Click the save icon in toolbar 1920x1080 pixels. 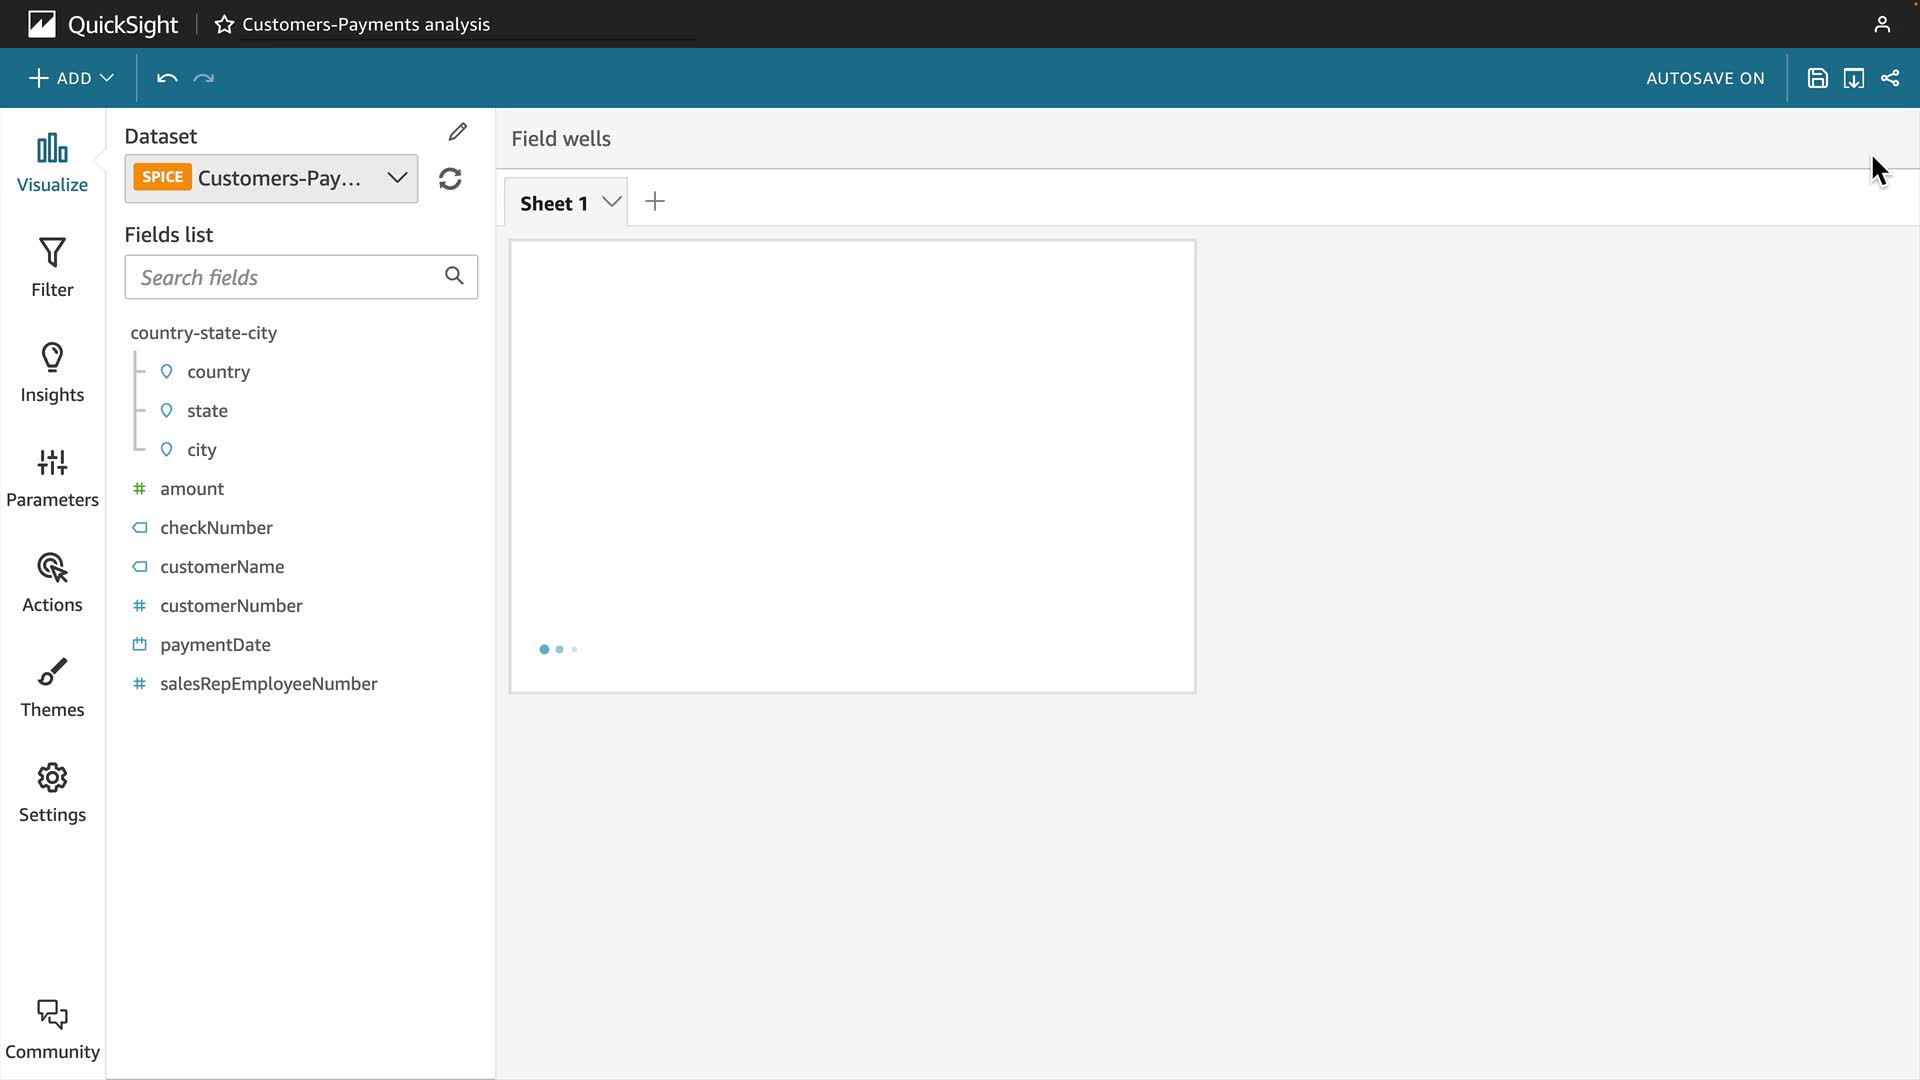click(1818, 78)
